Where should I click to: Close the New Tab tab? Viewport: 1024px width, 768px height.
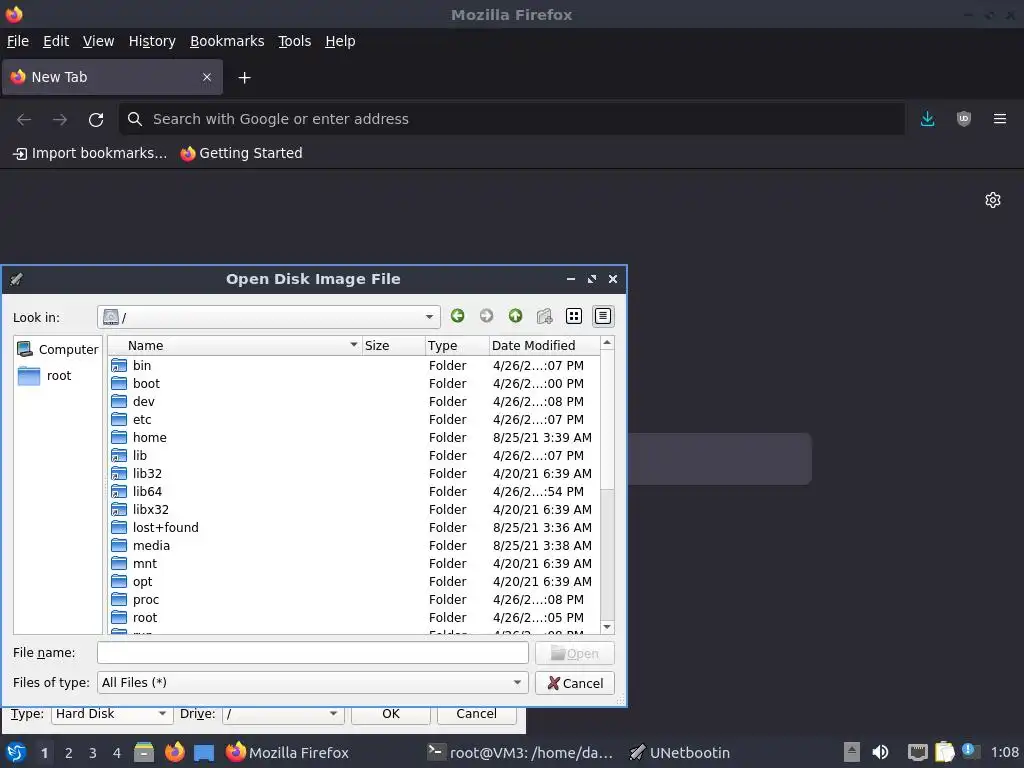coord(207,77)
